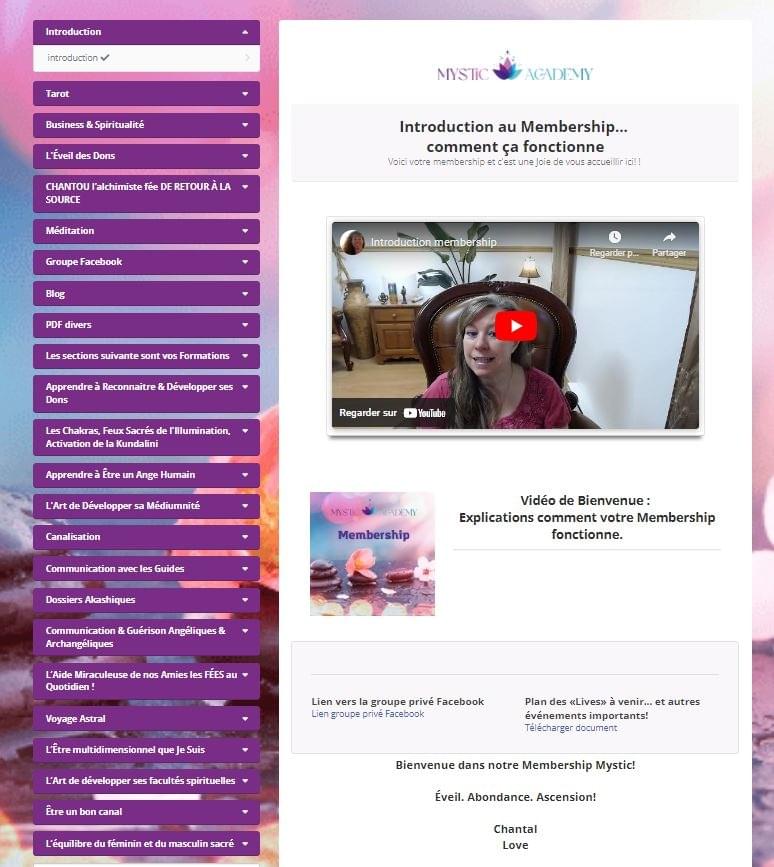Expand the Méditation section
Viewport: 774px width, 867px height.
(x=146, y=231)
